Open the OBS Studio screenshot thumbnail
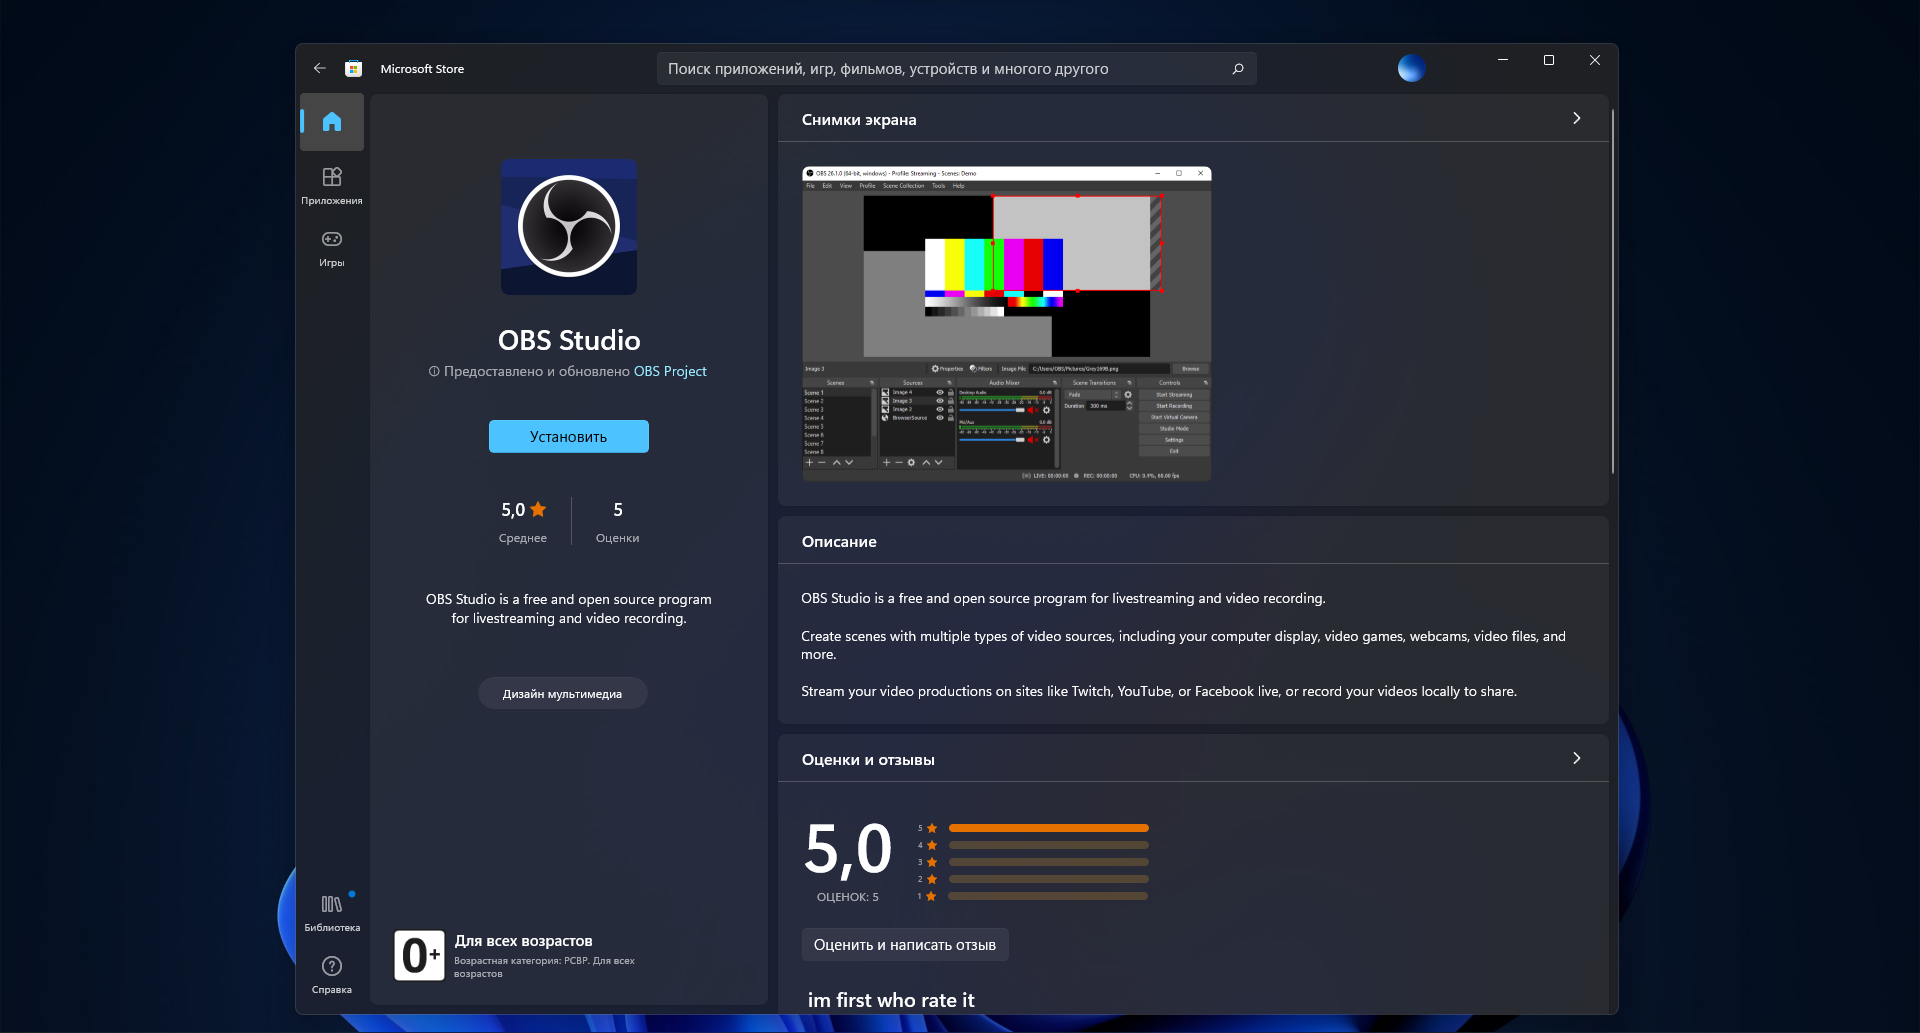The image size is (1920, 1033). (1007, 324)
